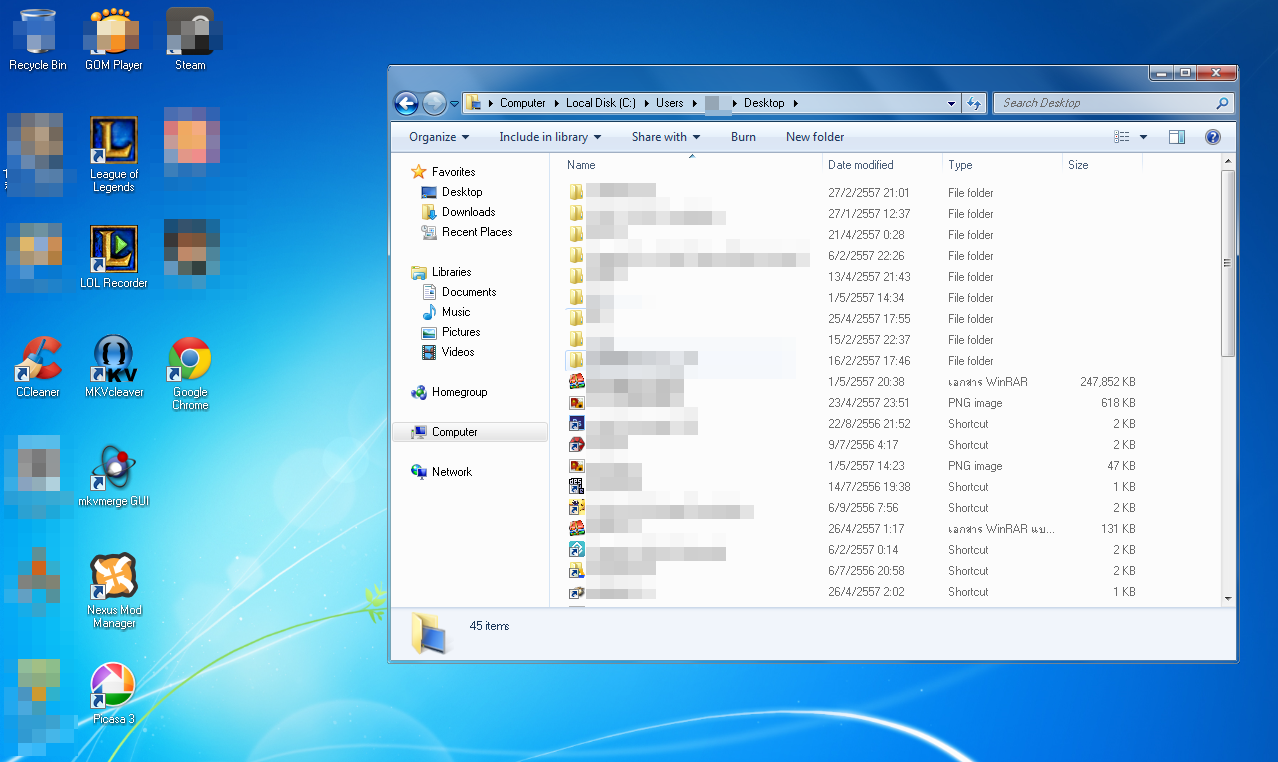Select Downloads in Favorites sidebar

pyautogui.click(x=468, y=212)
